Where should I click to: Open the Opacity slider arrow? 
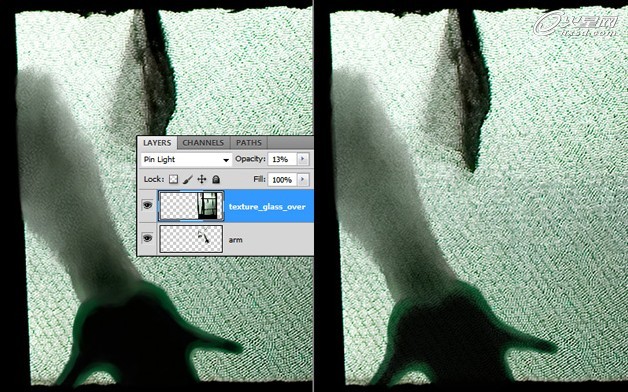tap(303, 159)
